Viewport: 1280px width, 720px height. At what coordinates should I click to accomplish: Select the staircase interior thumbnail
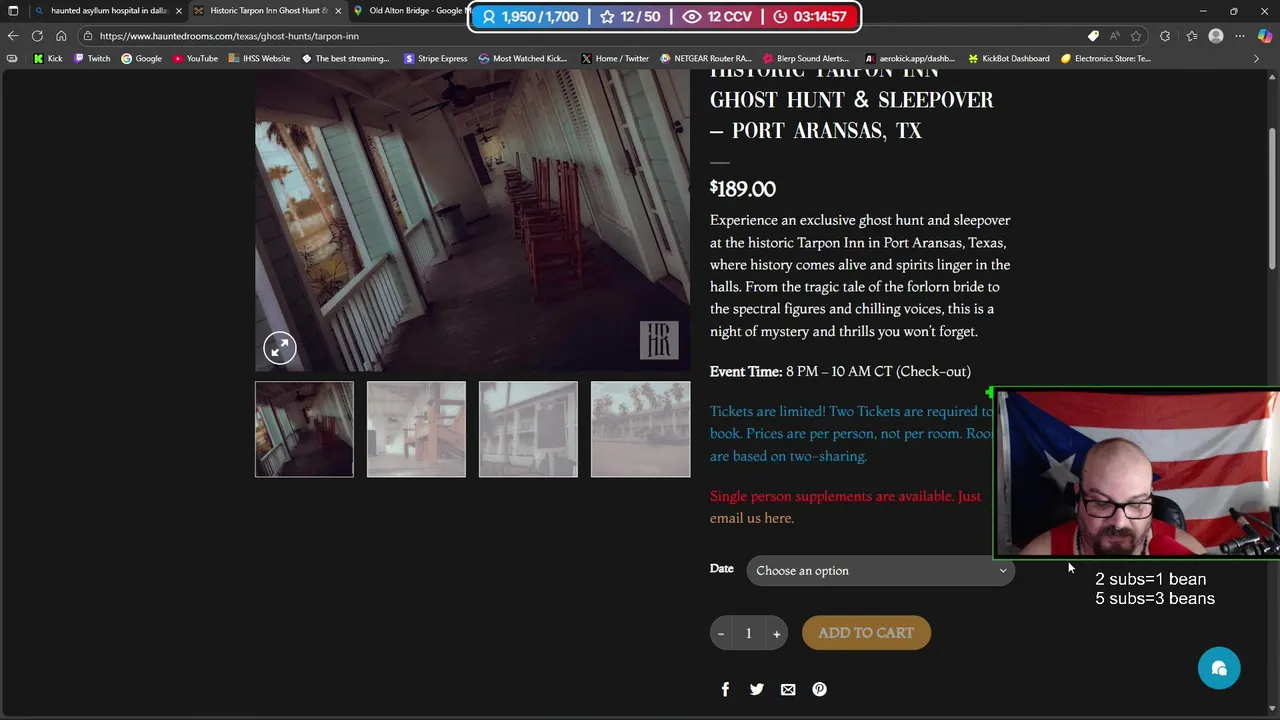point(416,429)
